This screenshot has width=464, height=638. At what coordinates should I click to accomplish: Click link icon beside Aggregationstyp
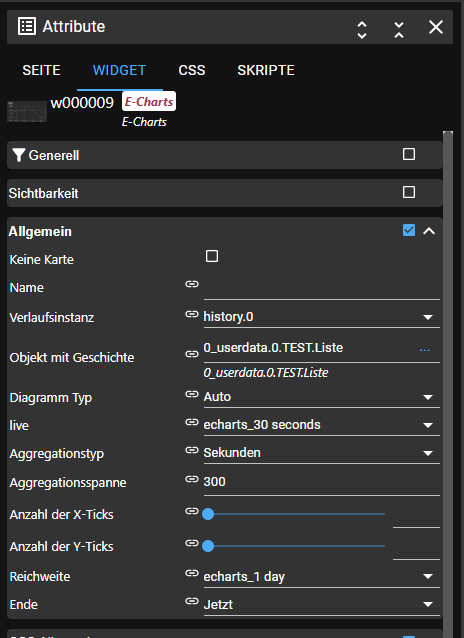click(x=192, y=450)
